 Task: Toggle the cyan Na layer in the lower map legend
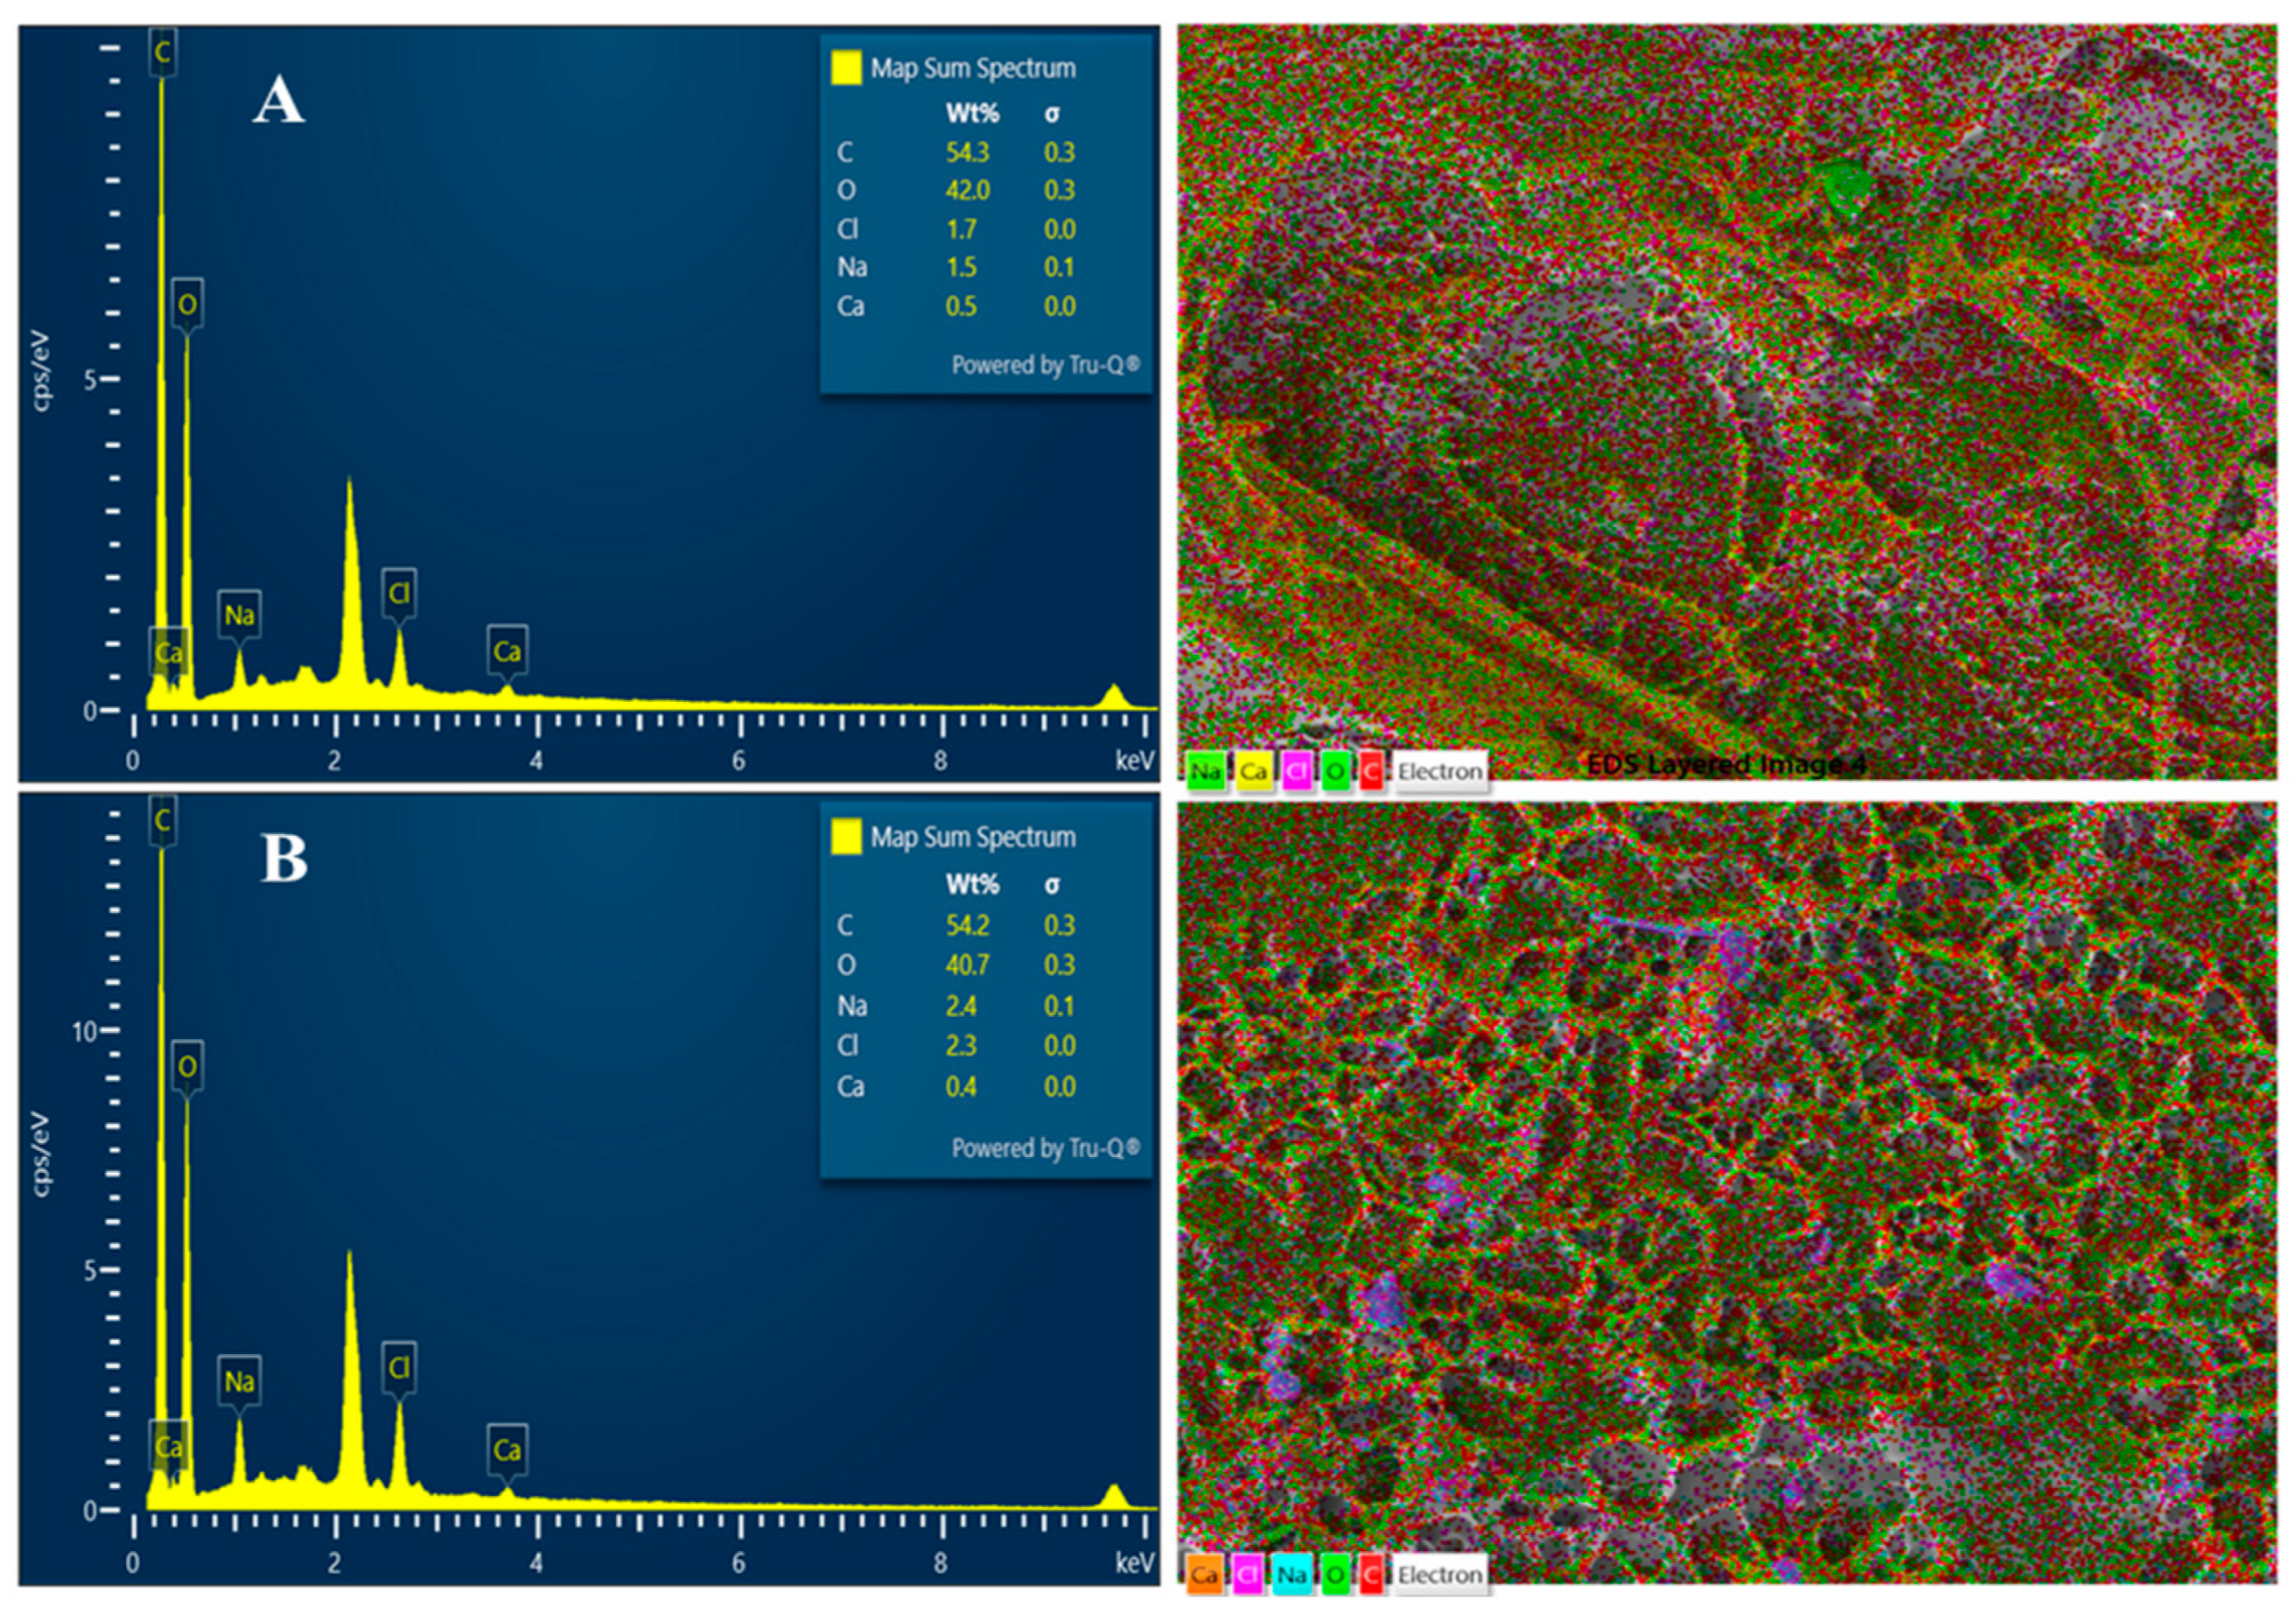[1292, 1575]
